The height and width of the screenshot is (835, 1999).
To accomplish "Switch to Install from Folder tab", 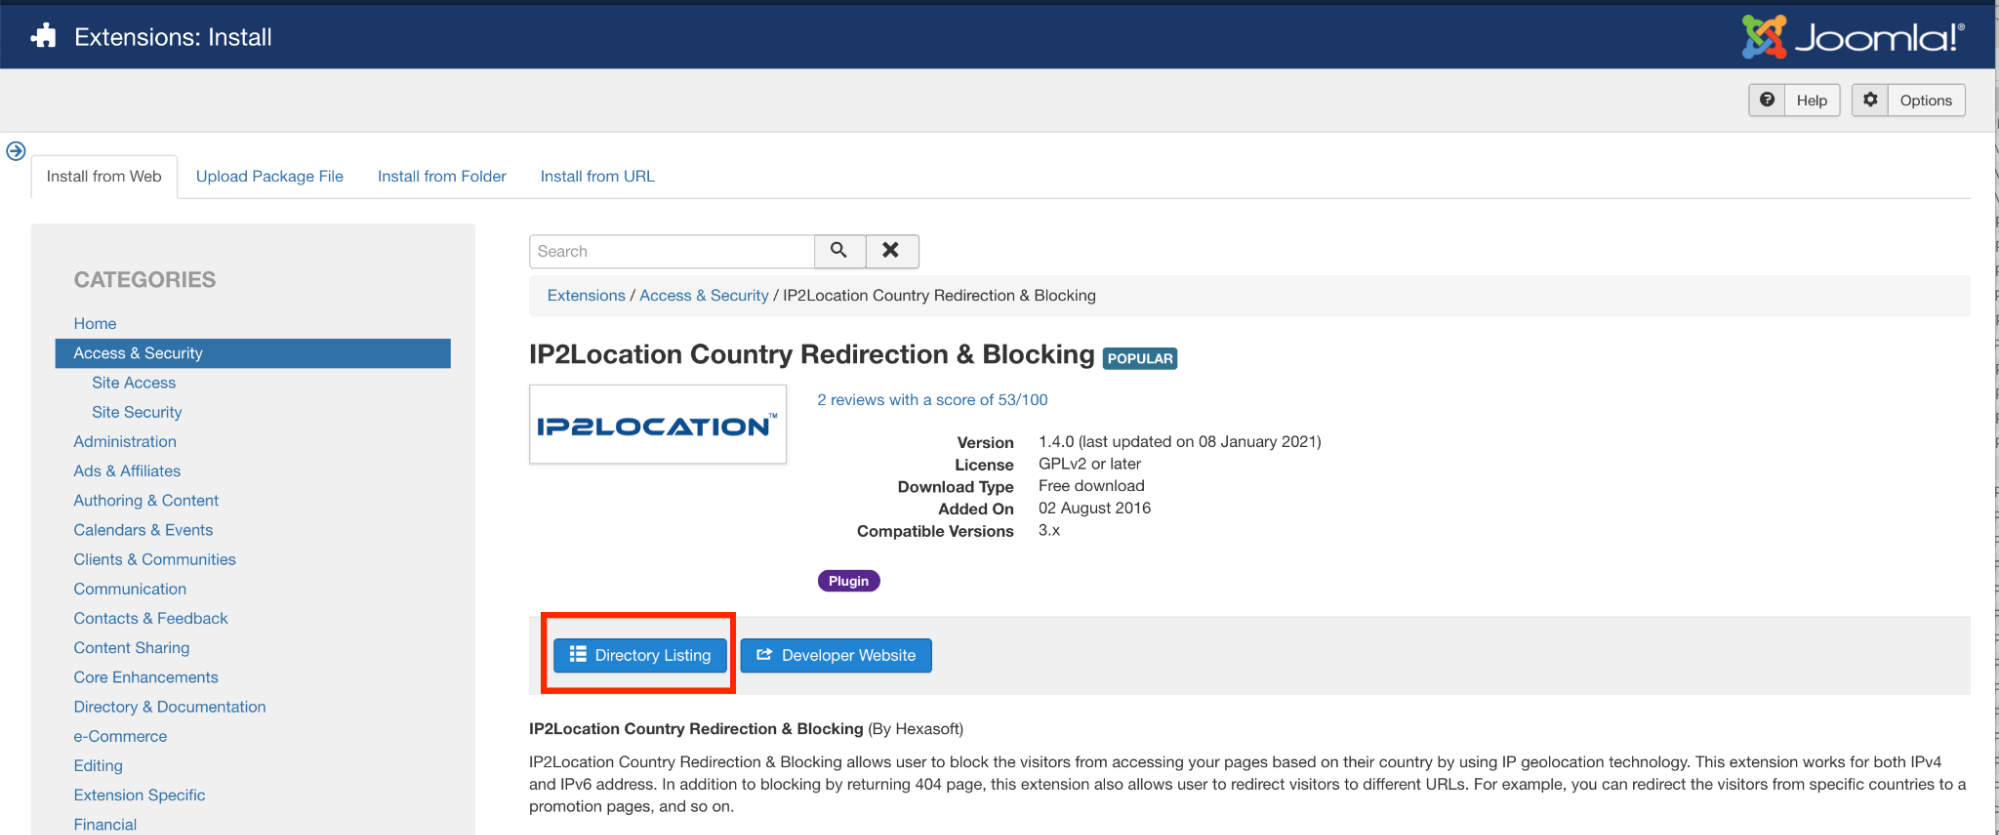I will pyautogui.click(x=442, y=176).
